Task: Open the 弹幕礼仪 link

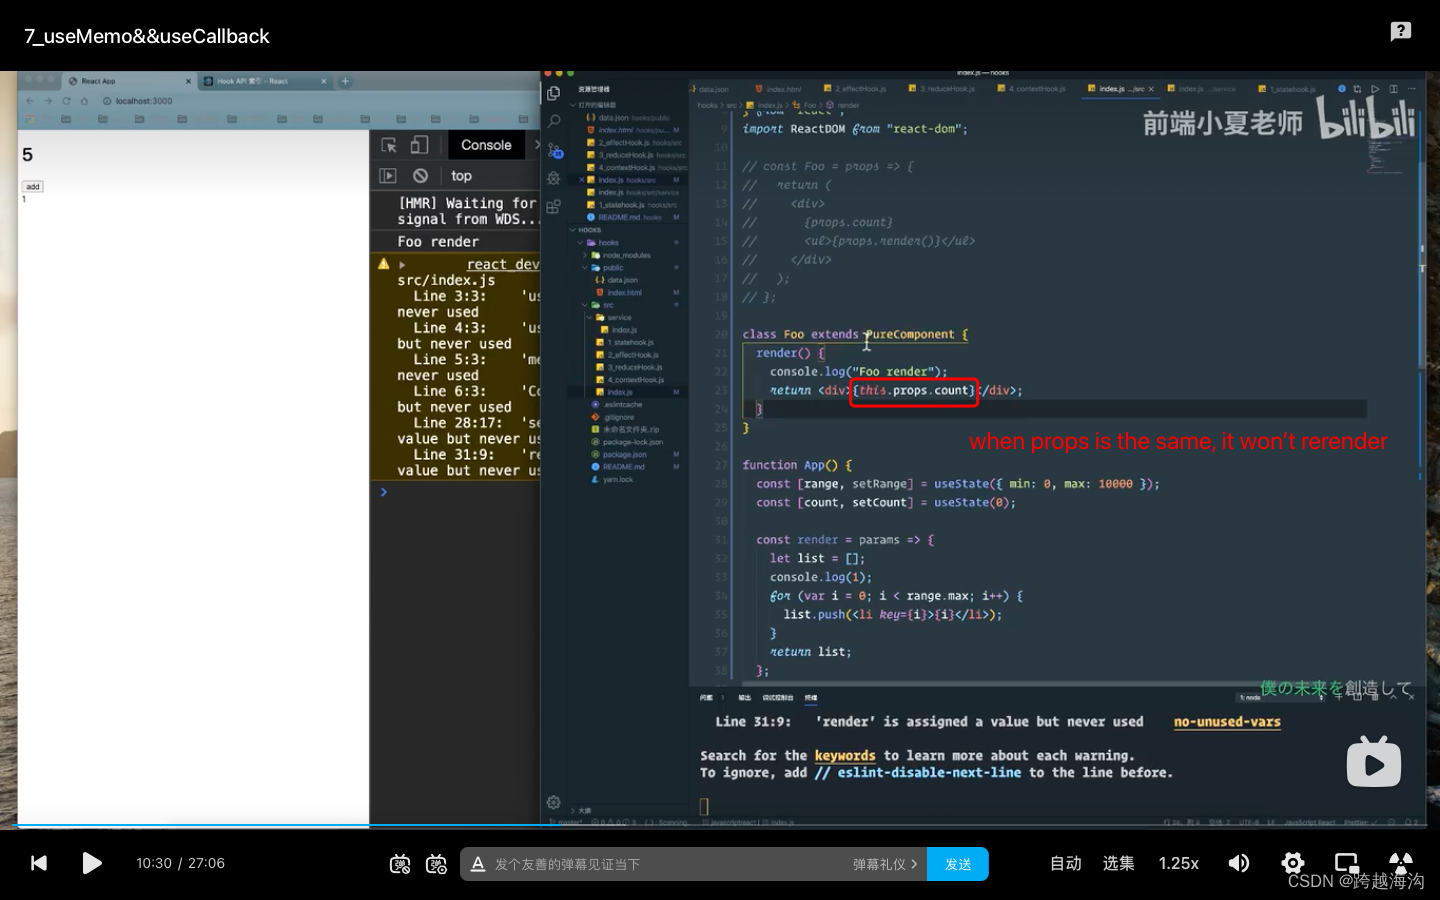Action: click(x=885, y=864)
